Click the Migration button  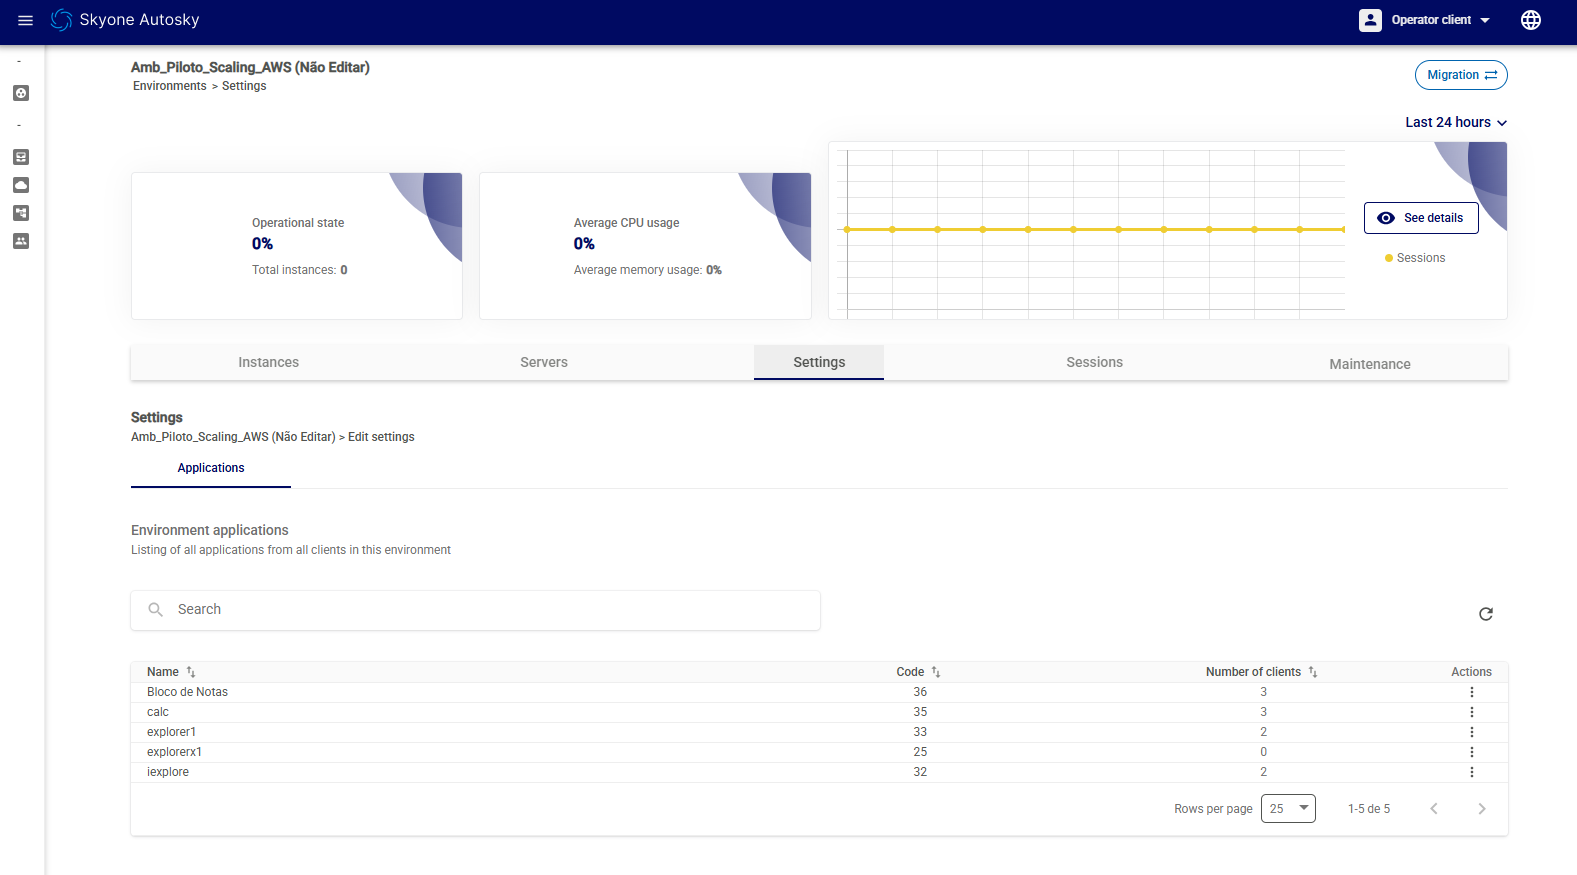pyautogui.click(x=1460, y=75)
